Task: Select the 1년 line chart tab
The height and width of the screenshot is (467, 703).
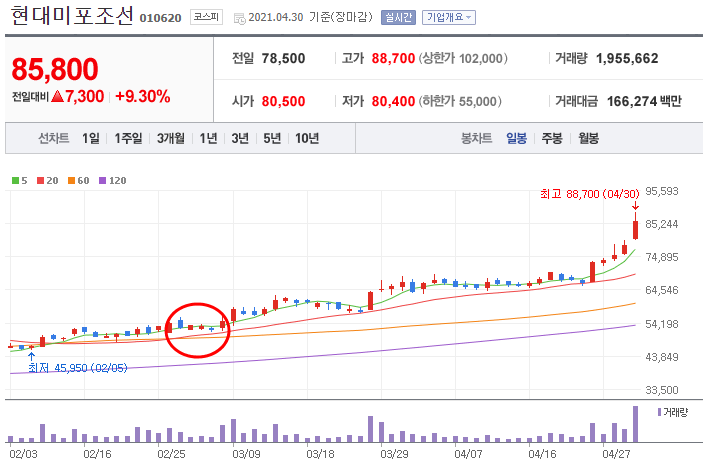Action: click(208, 138)
